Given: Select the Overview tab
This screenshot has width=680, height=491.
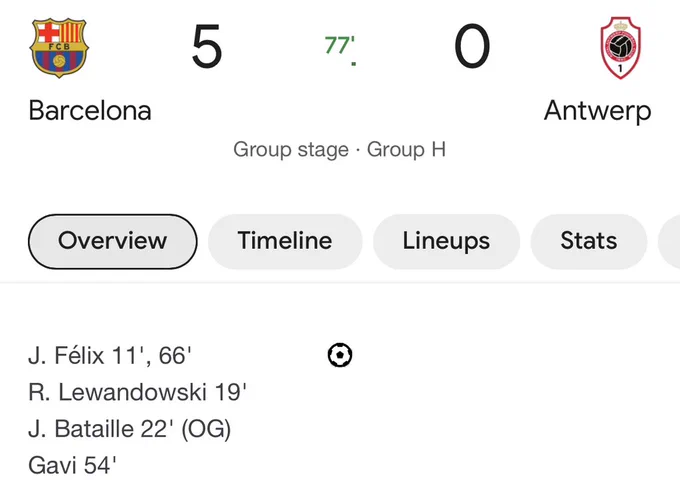Looking at the screenshot, I should [113, 241].
